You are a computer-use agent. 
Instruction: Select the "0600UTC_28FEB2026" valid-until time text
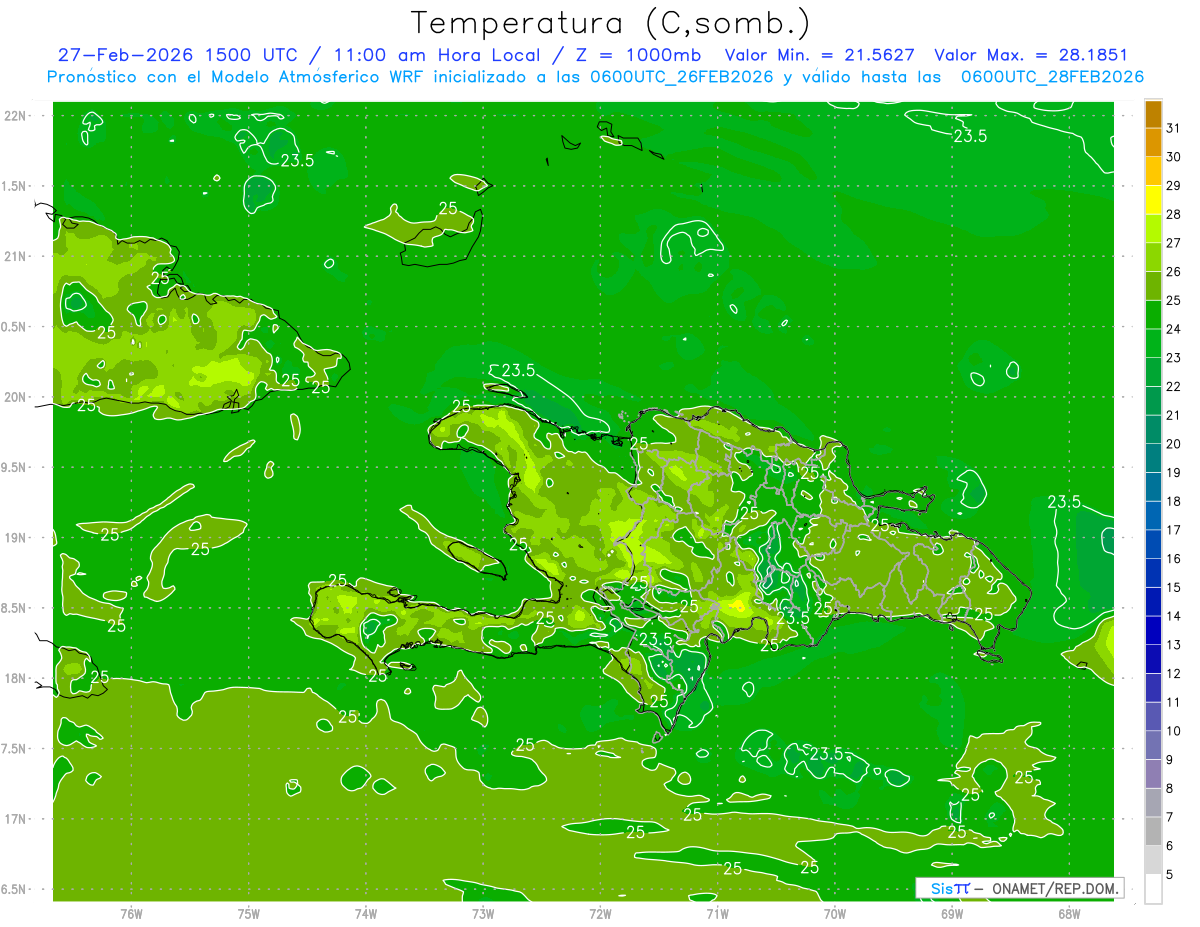(x=1052, y=77)
